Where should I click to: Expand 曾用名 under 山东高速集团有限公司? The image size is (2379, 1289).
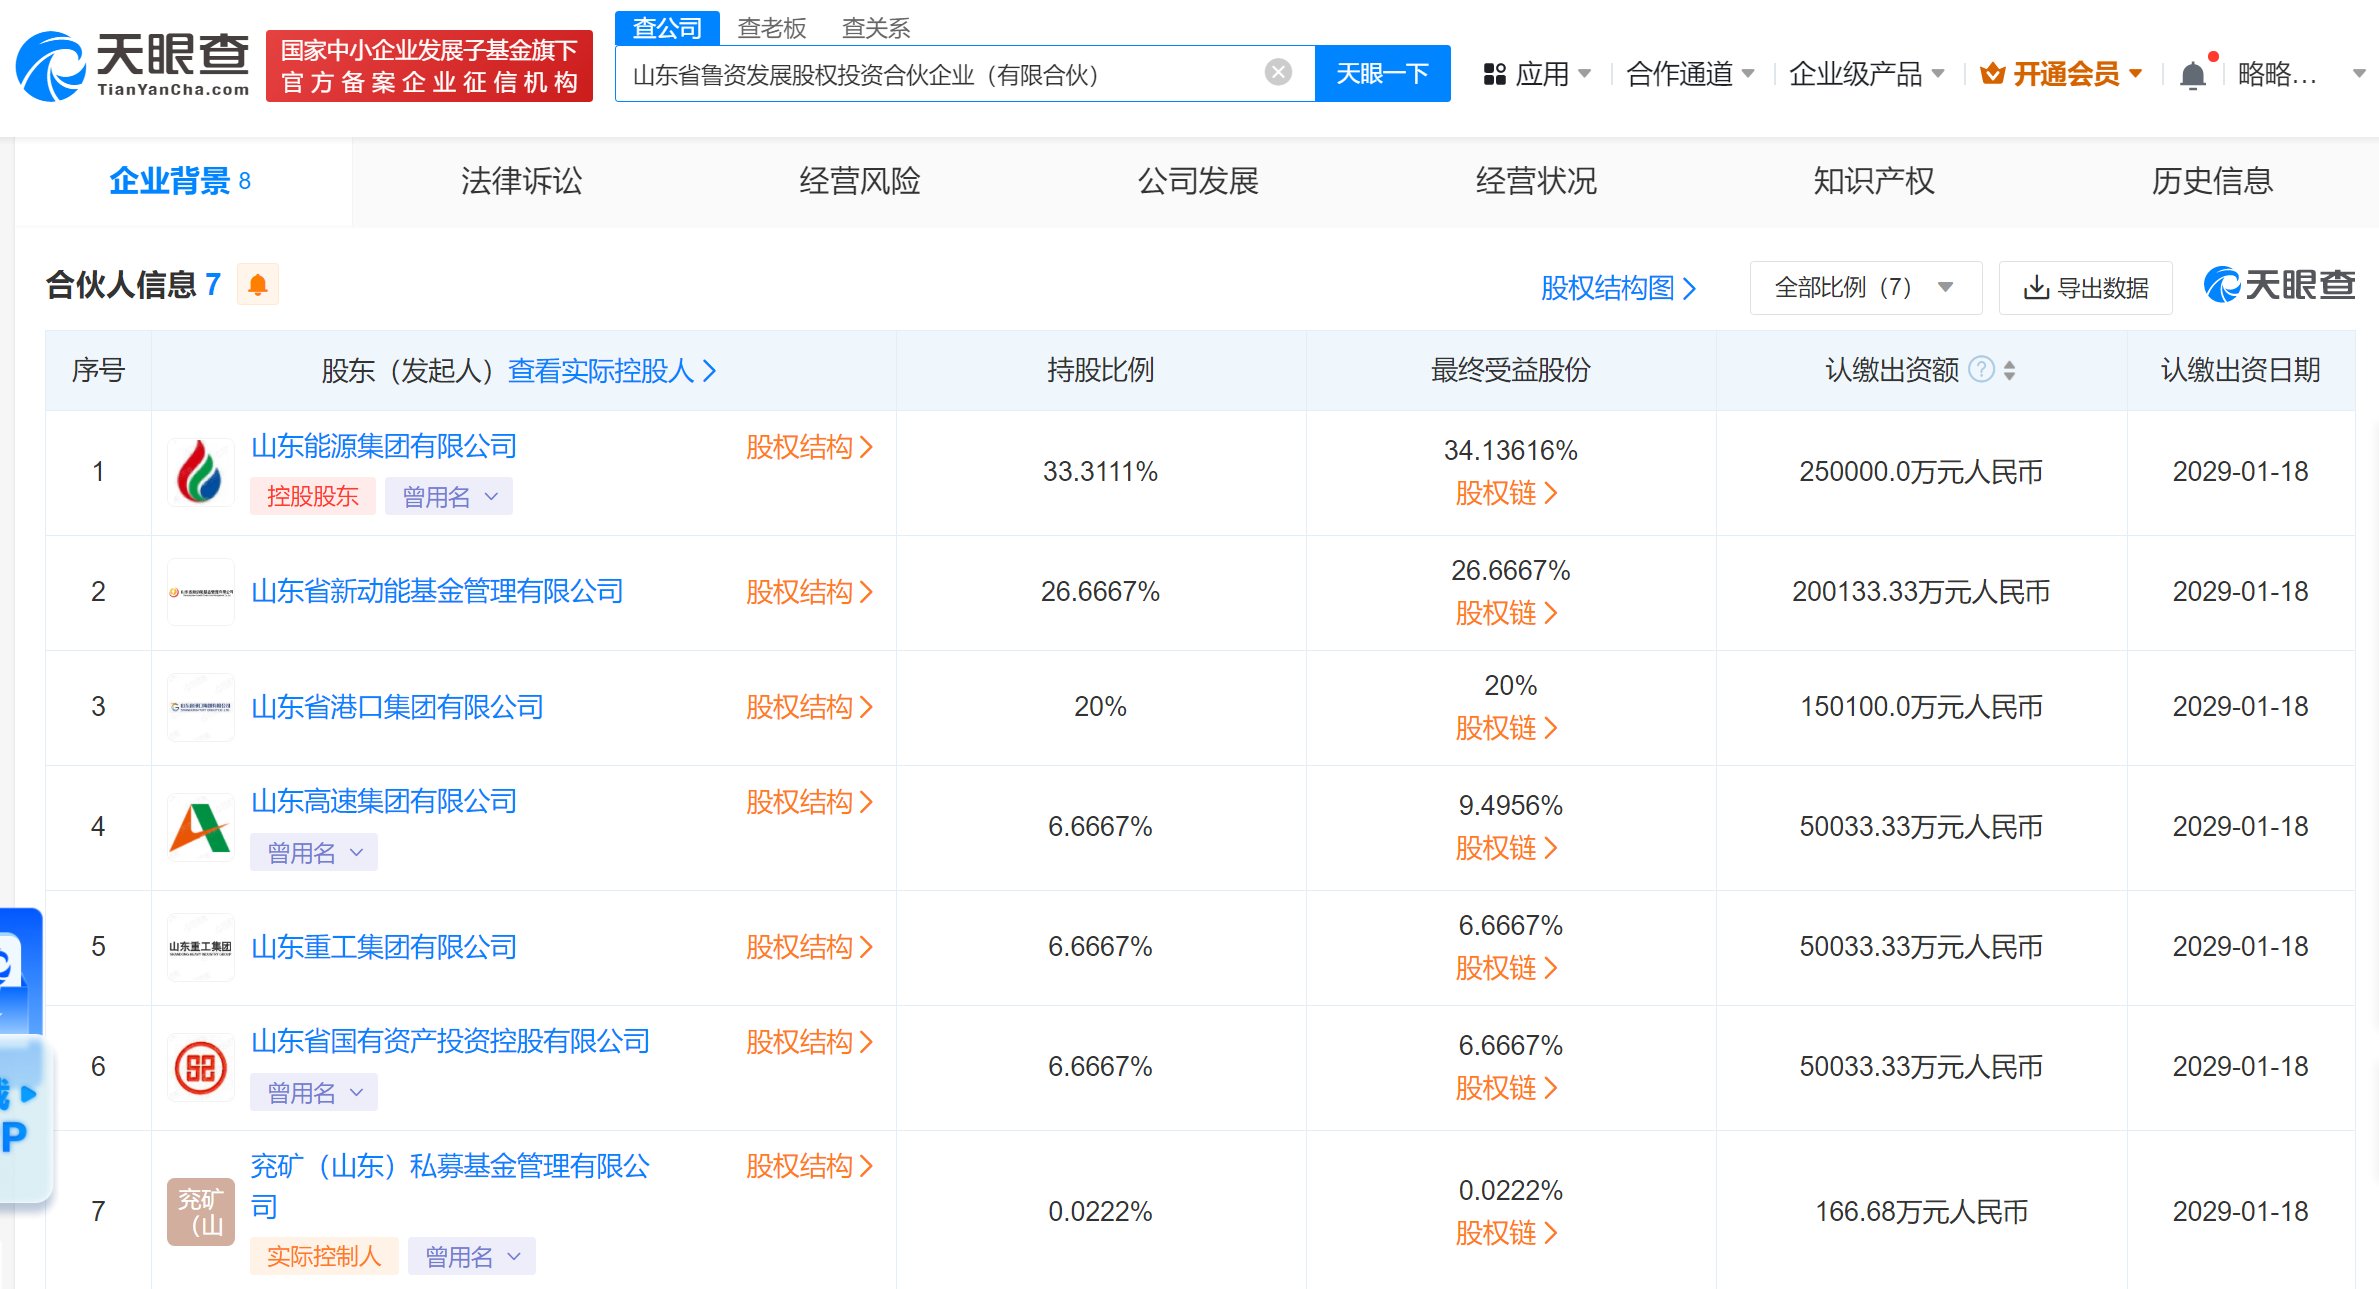(314, 852)
